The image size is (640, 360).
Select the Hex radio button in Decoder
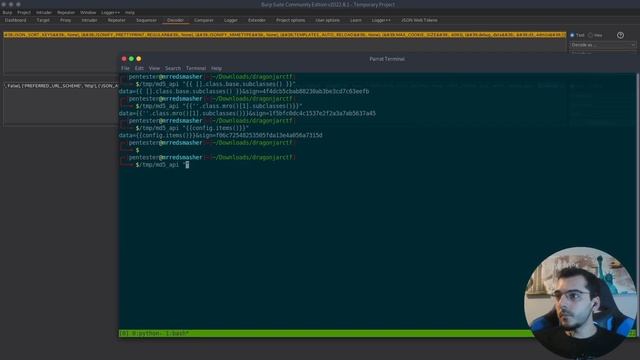(591, 36)
